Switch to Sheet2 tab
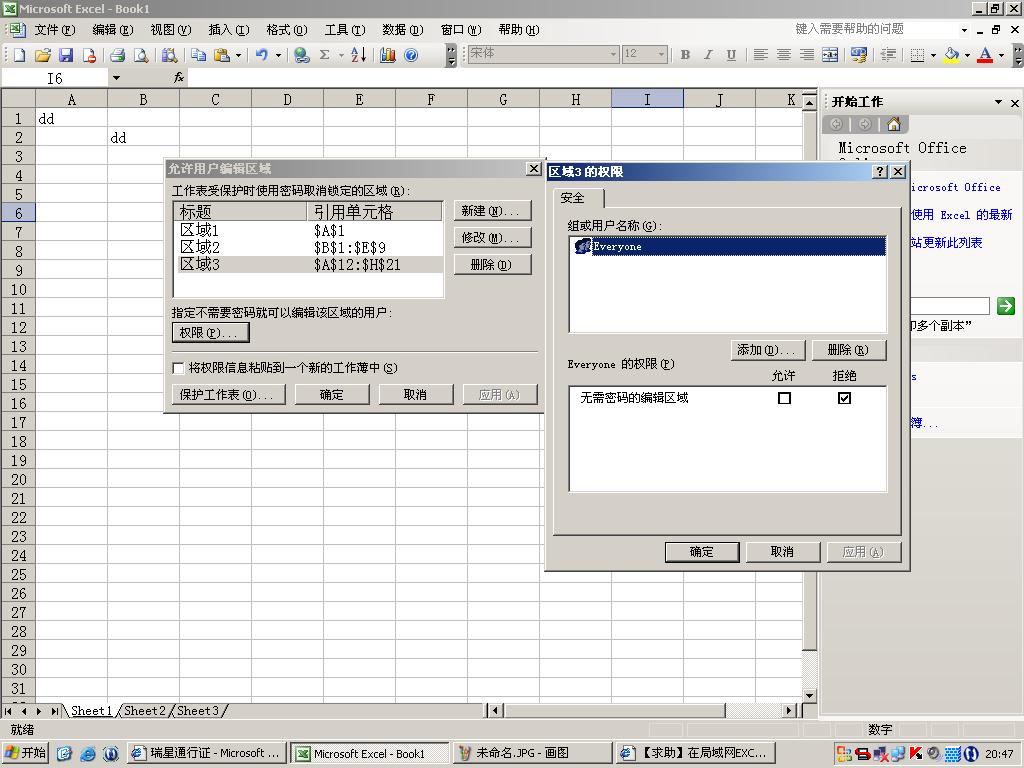The width and height of the screenshot is (1024, 768). point(144,711)
